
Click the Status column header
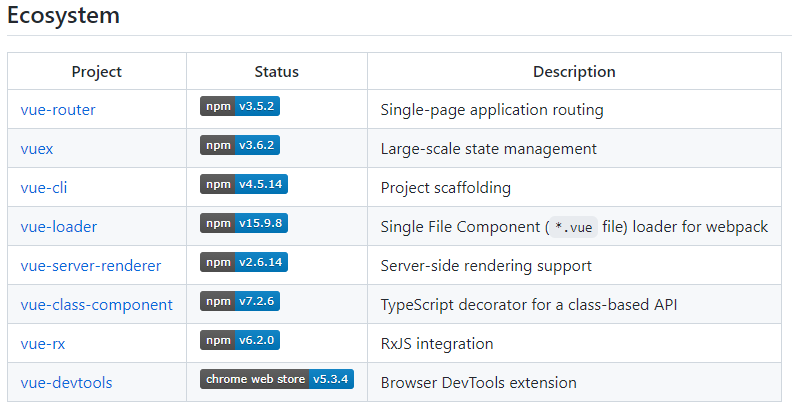[x=277, y=72]
